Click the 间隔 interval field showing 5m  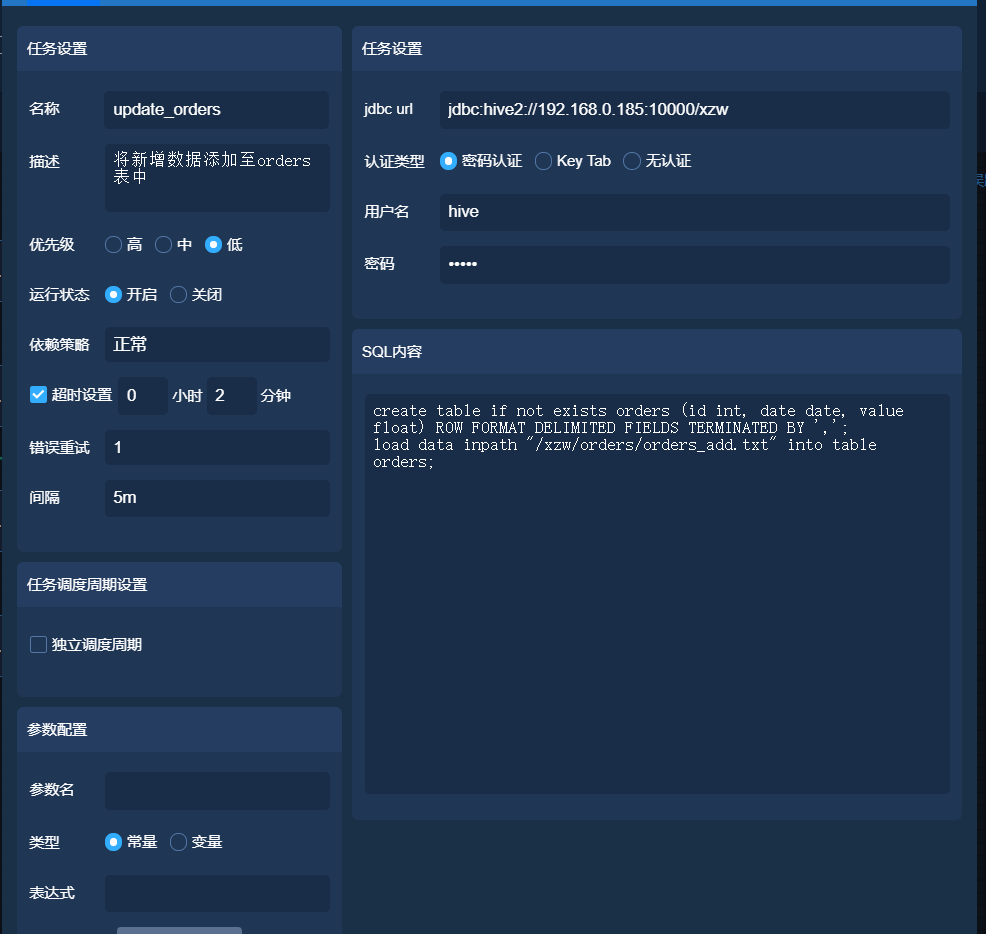pos(217,498)
